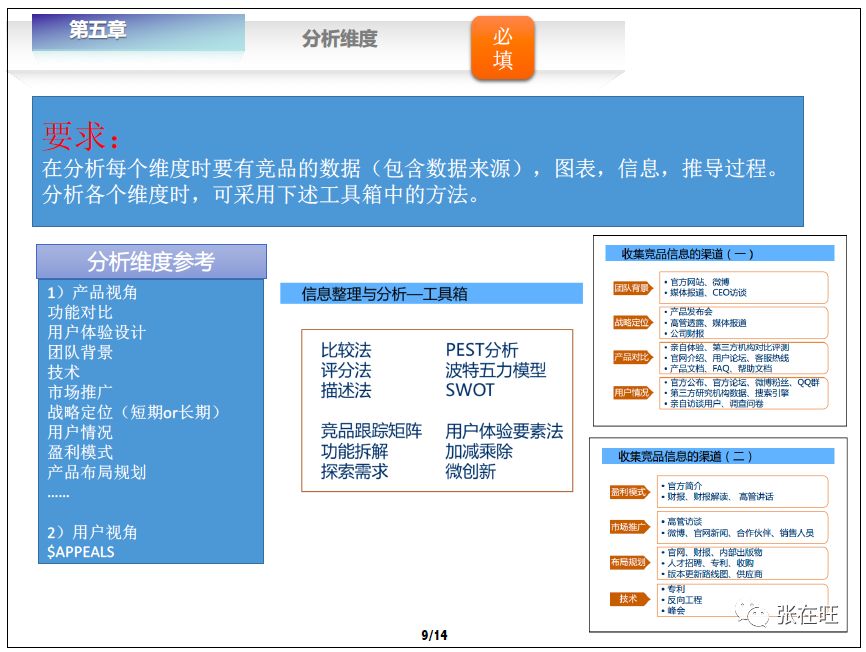This screenshot has width=866, height=652.
Task: Select the orange 产品对比 arrow tag
Action: pyautogui.click(x=632, y=357)
